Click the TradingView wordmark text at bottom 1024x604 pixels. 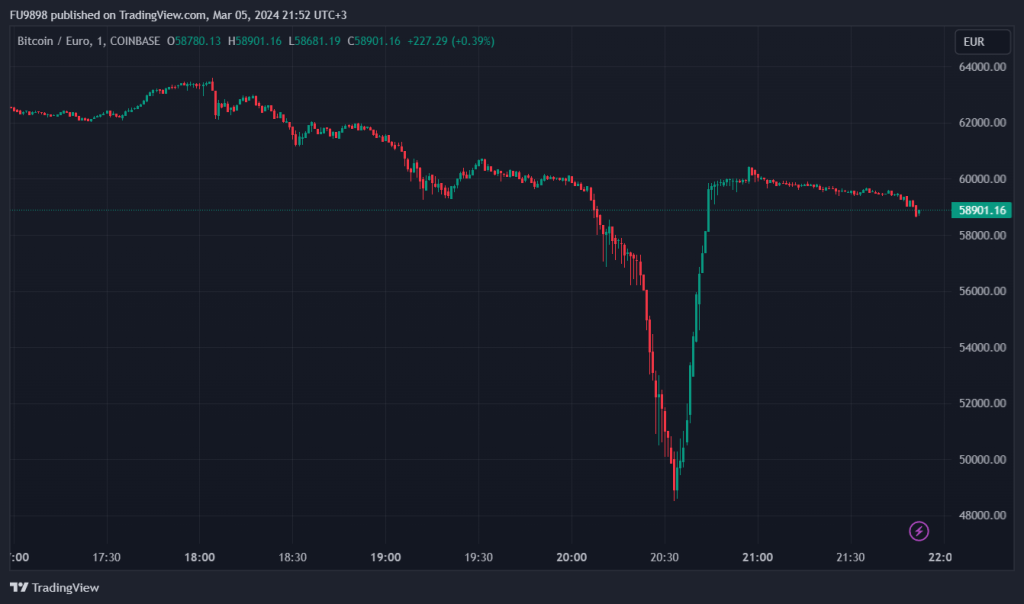(x=65, y=587)
